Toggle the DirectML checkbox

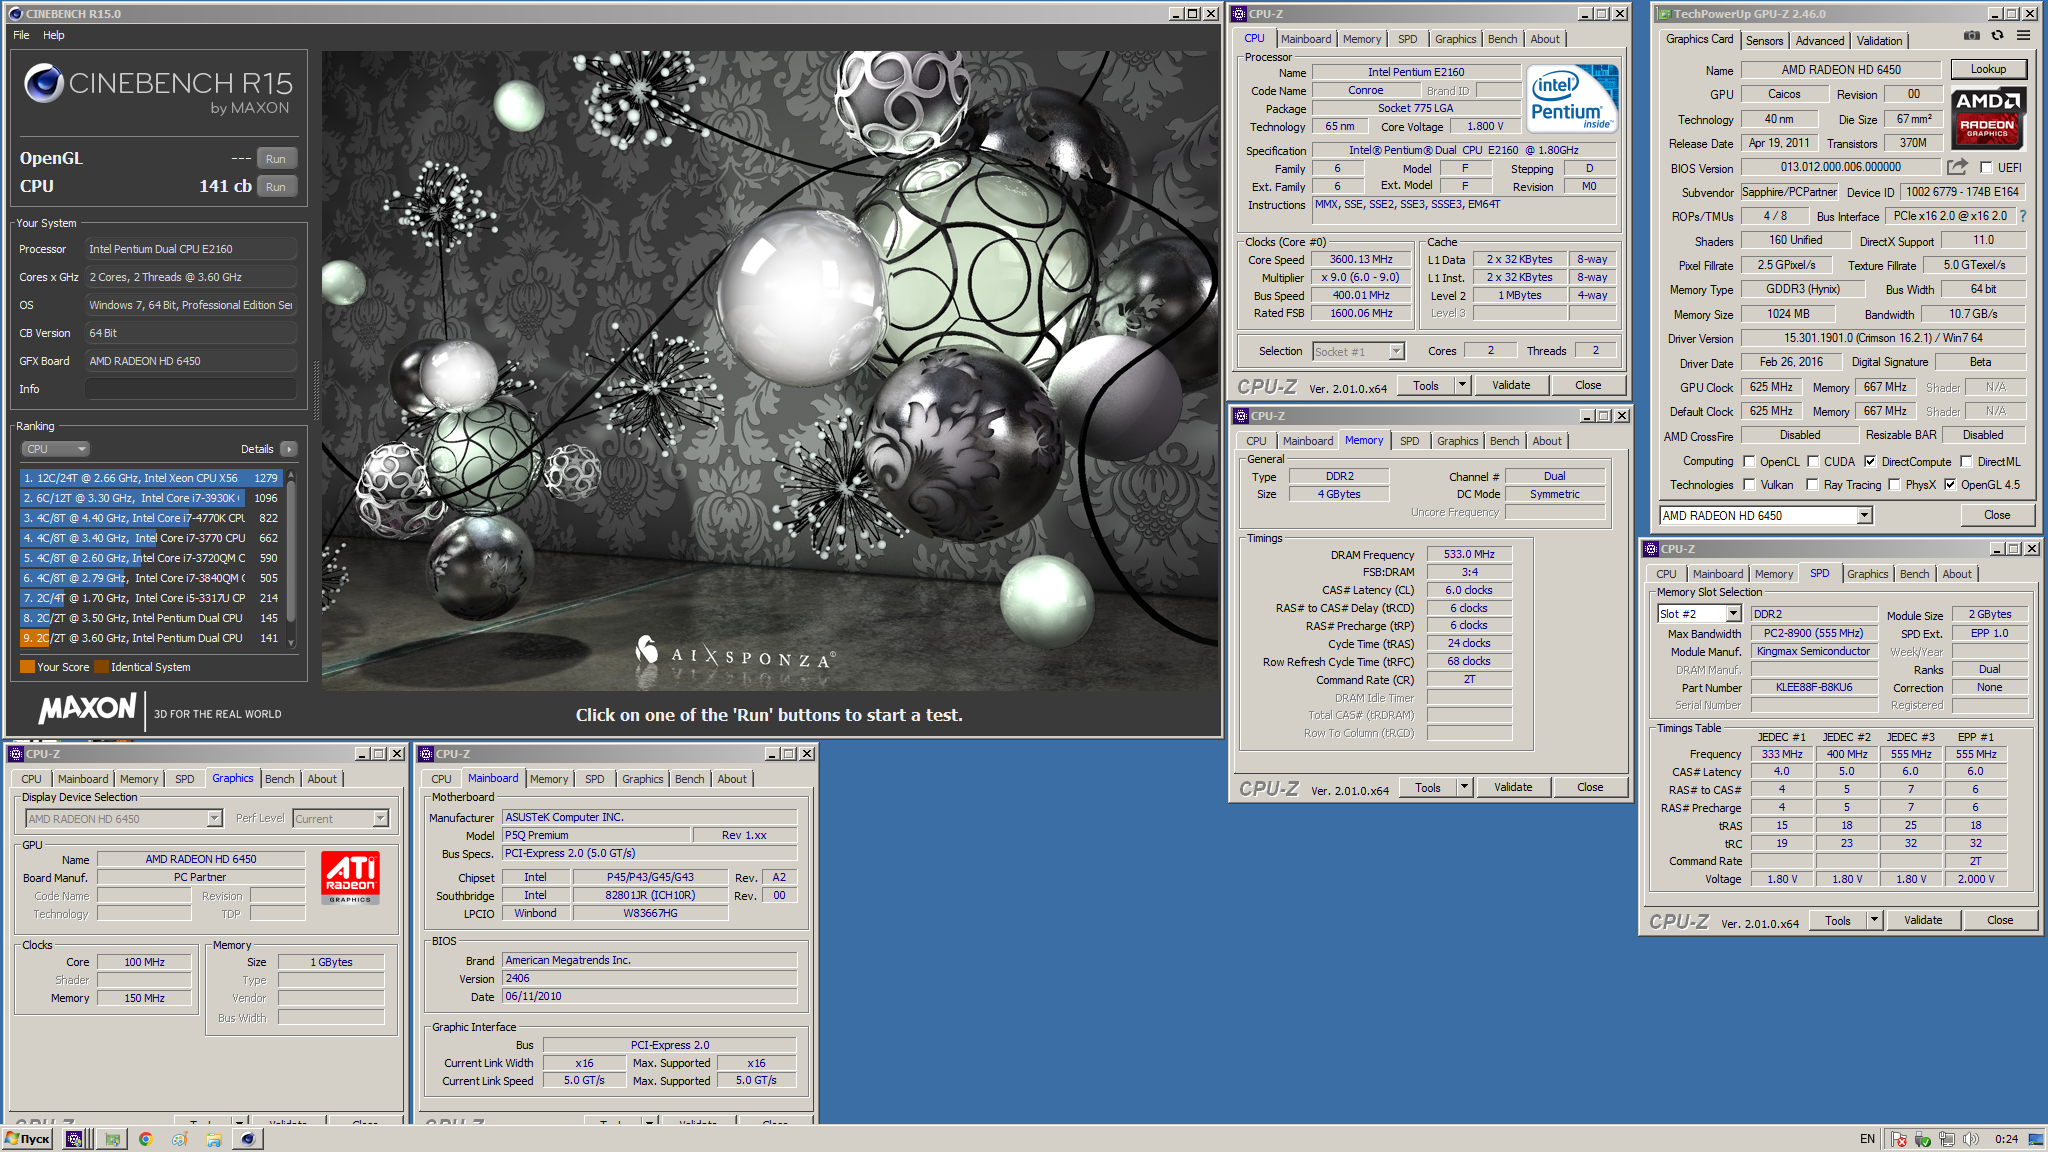[1966, 462]
